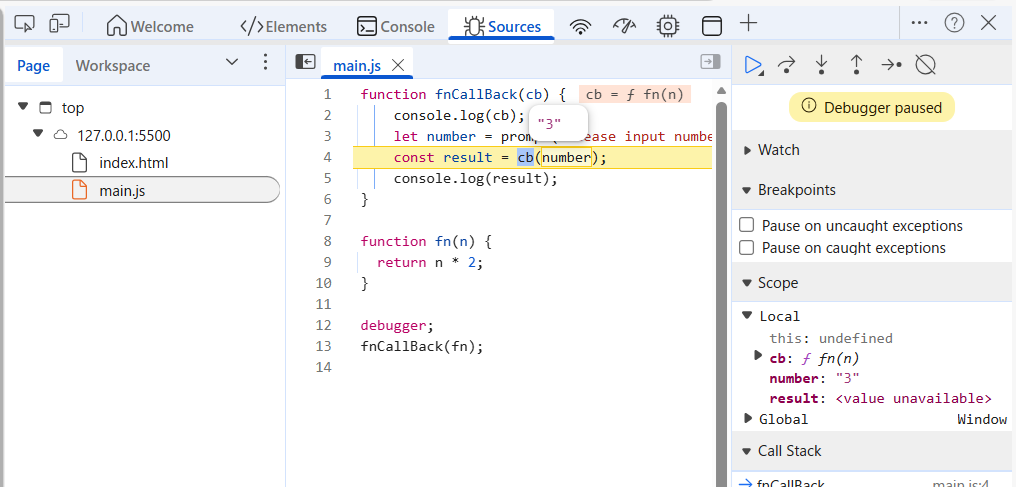Viewport: 1016px width, 487px height.
Task: Switch to the Workspace tab
Action: (113, 66)
